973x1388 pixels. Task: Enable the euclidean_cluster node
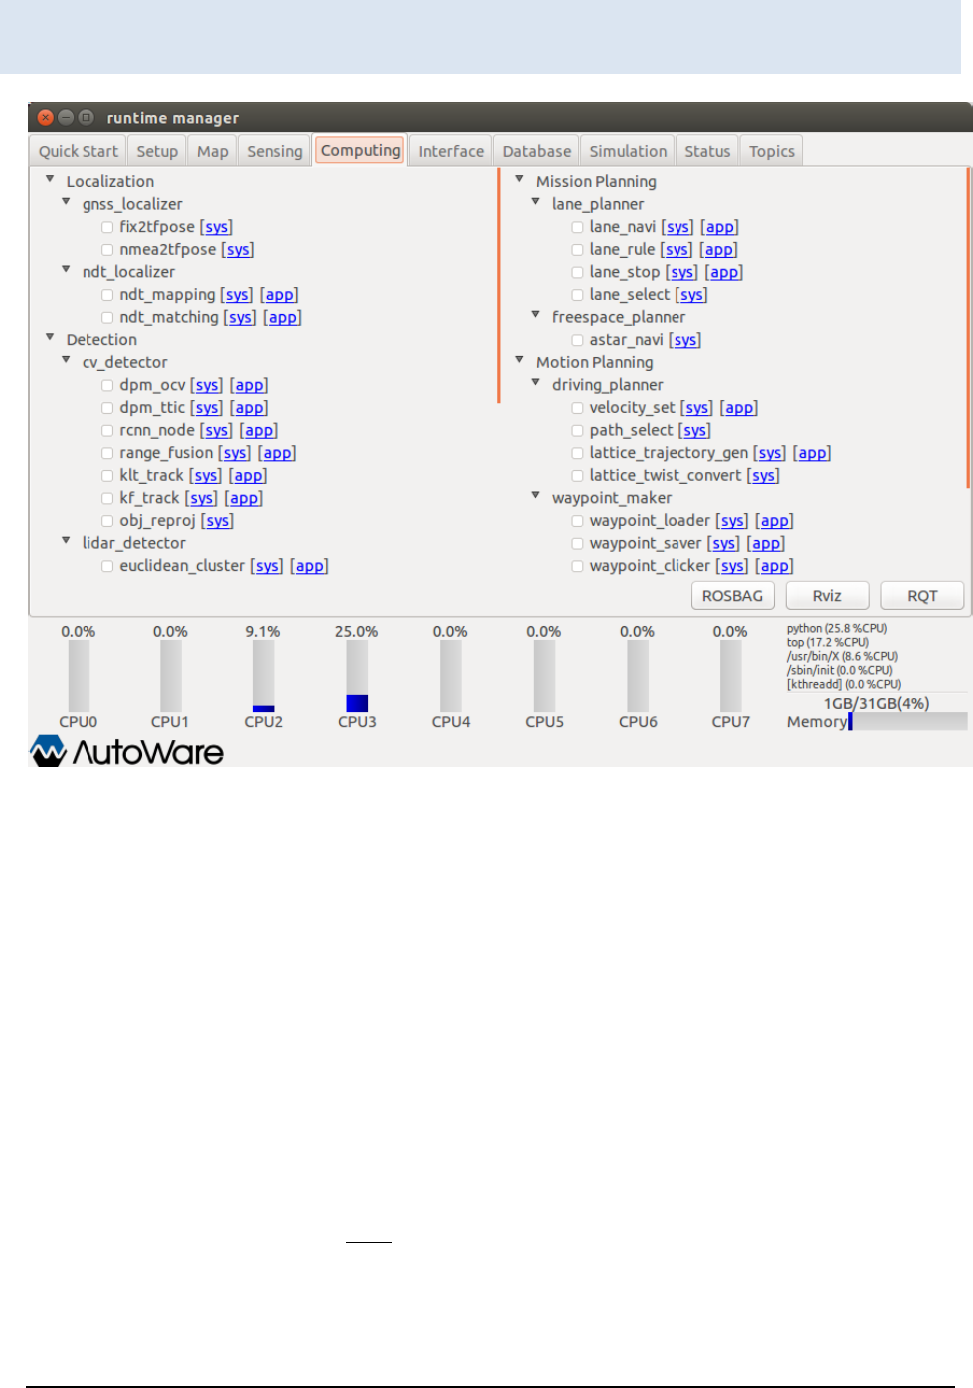coord(107,565)
